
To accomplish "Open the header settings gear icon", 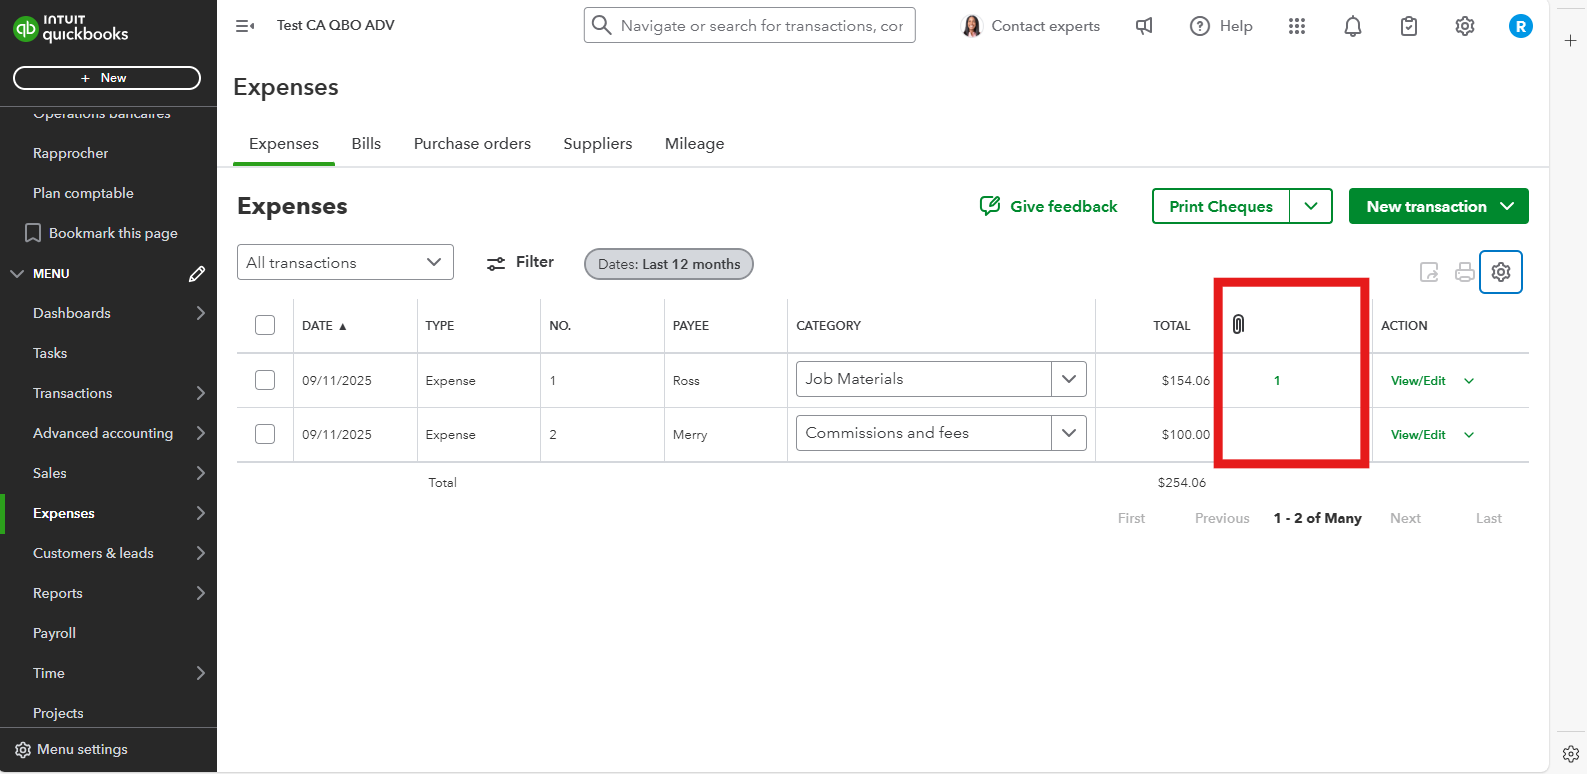I will (1464, 26).
